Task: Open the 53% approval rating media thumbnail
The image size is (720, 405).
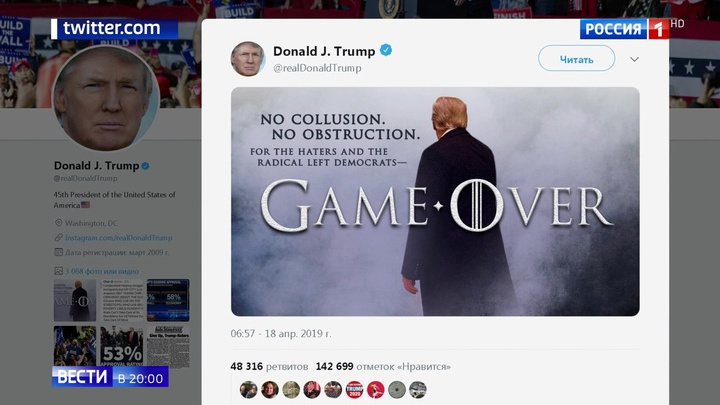Action: (122, 346)
